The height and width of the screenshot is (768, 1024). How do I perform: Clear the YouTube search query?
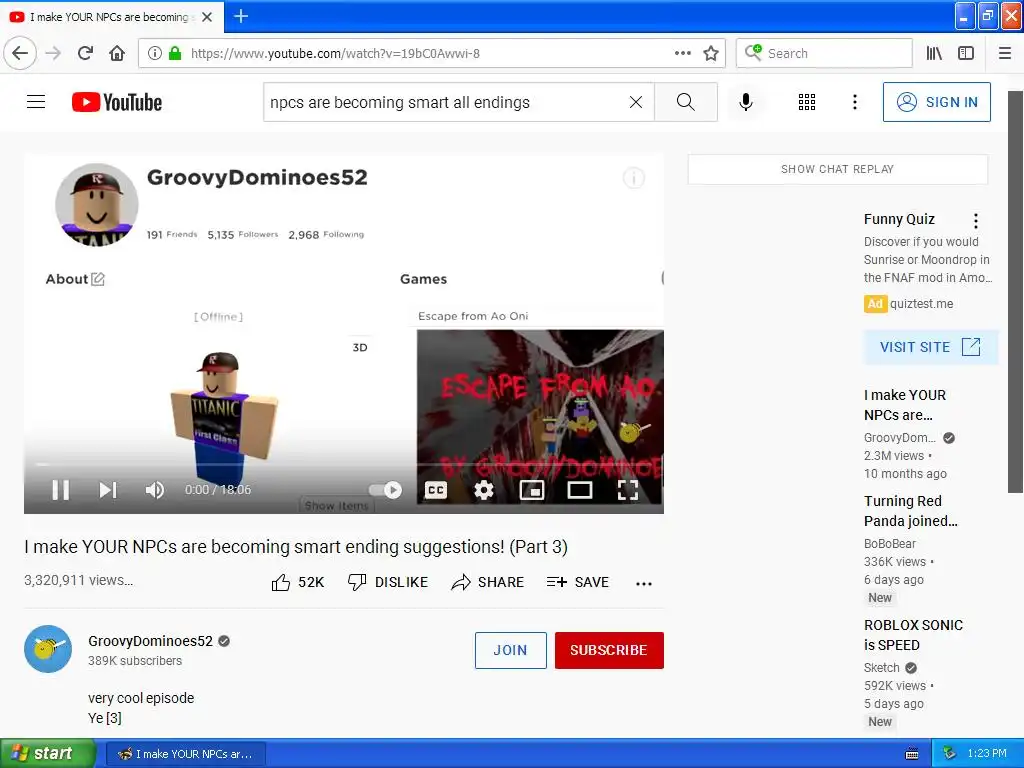635,102
